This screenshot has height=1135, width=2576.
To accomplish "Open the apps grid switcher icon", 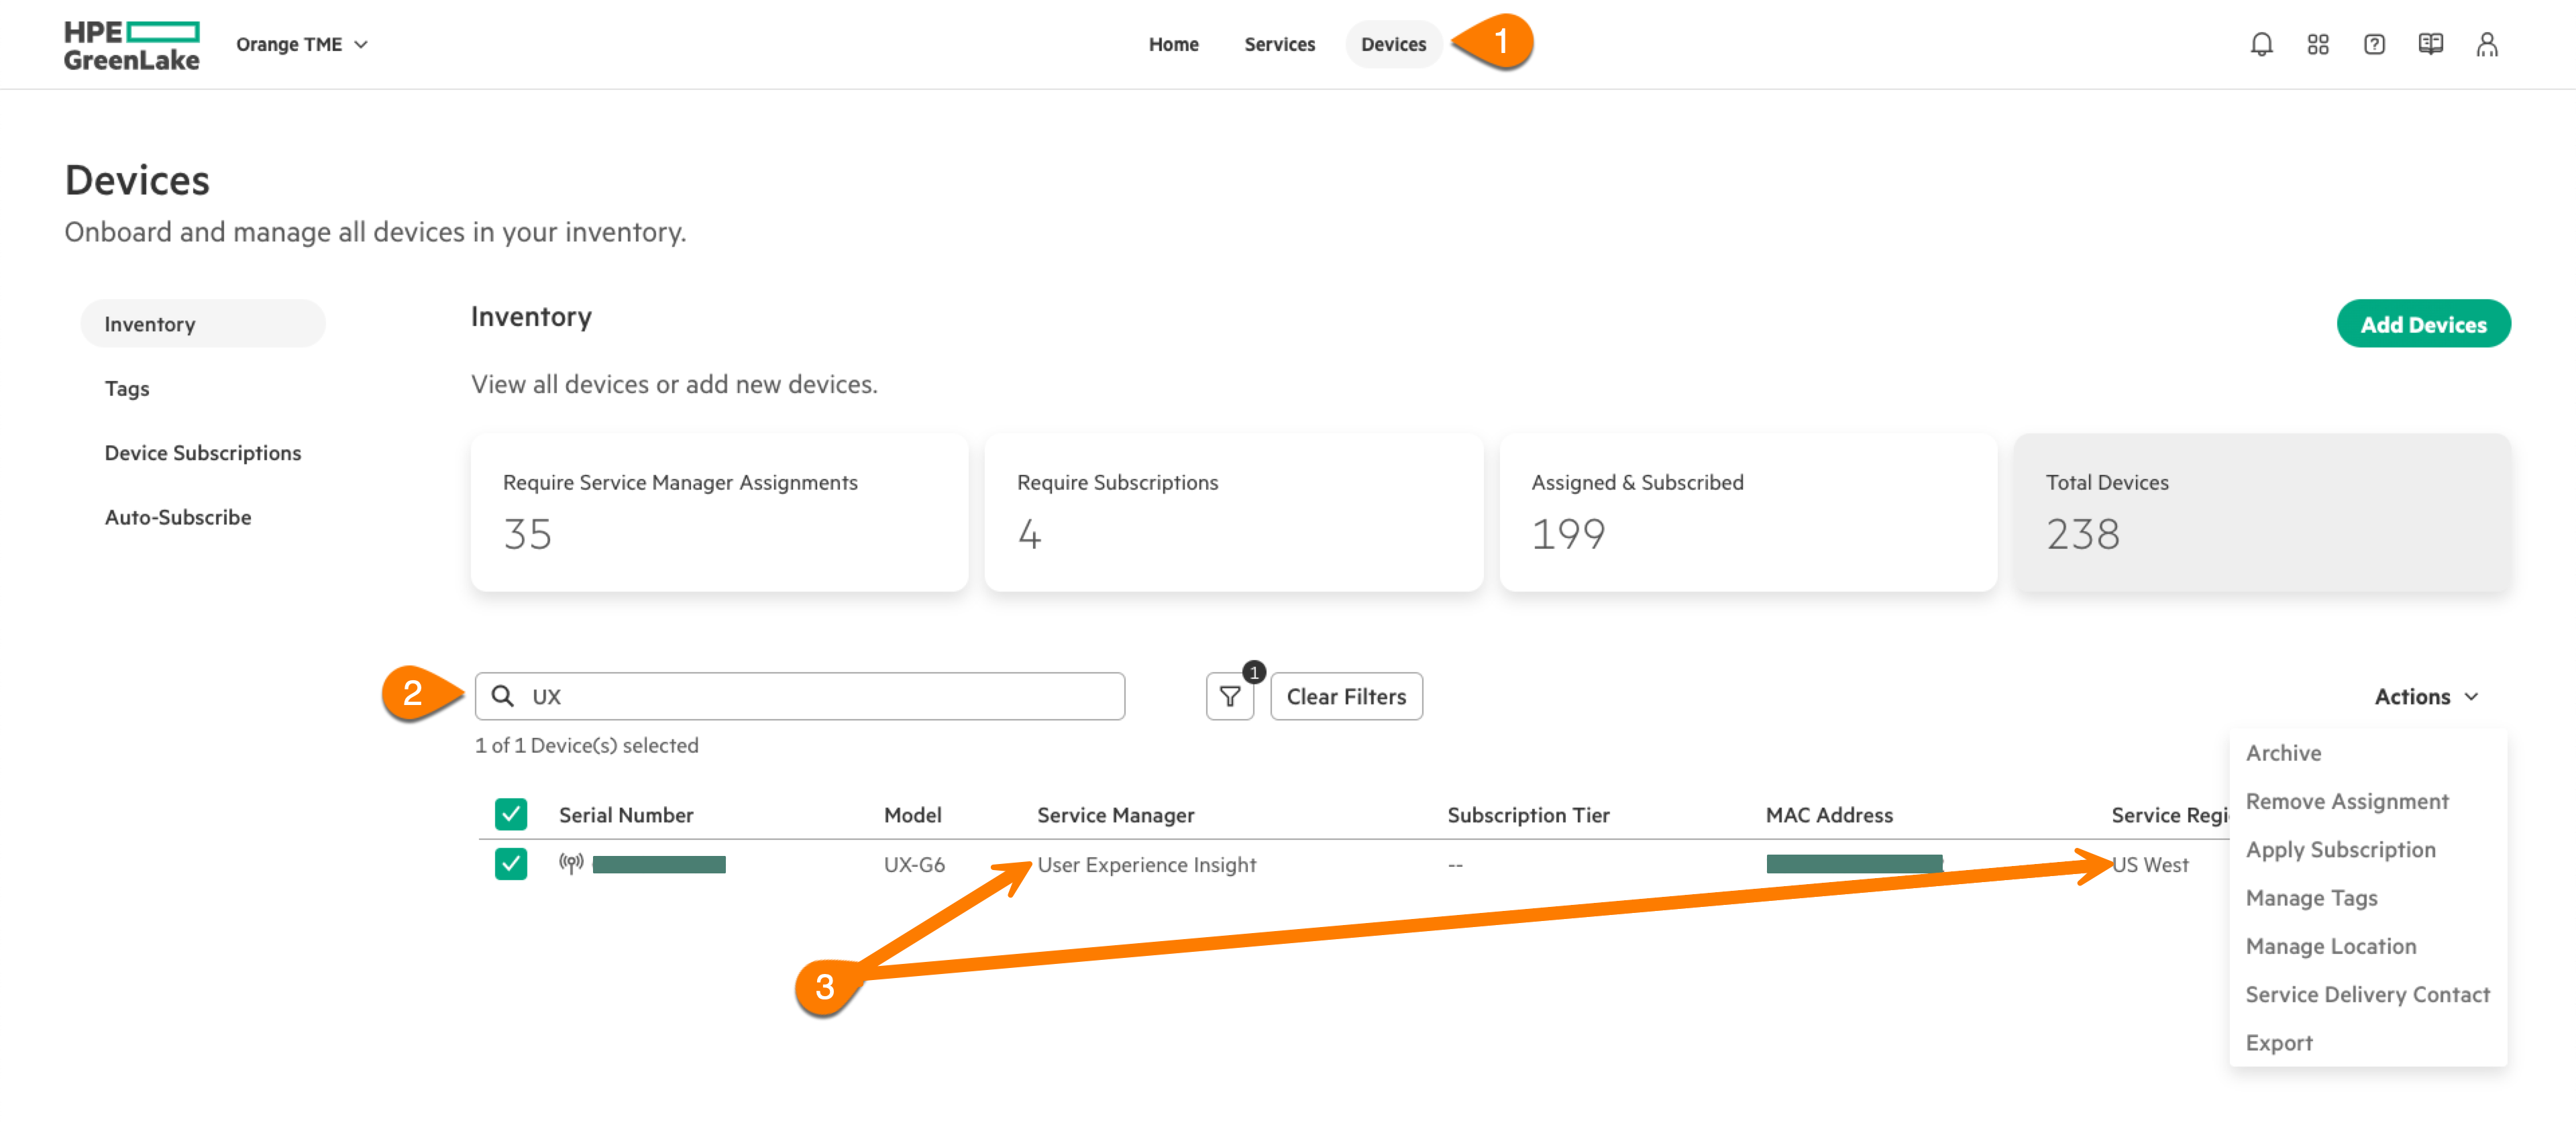I will click(x=2317, y=44).
